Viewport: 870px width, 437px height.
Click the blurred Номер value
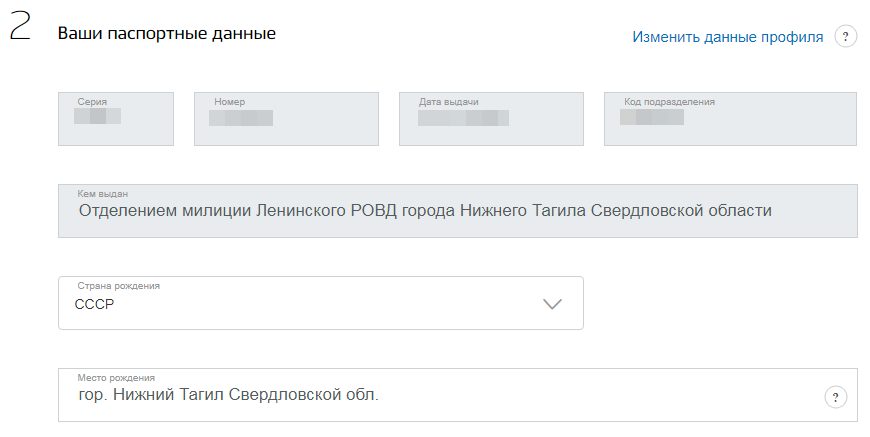[241, 118]
